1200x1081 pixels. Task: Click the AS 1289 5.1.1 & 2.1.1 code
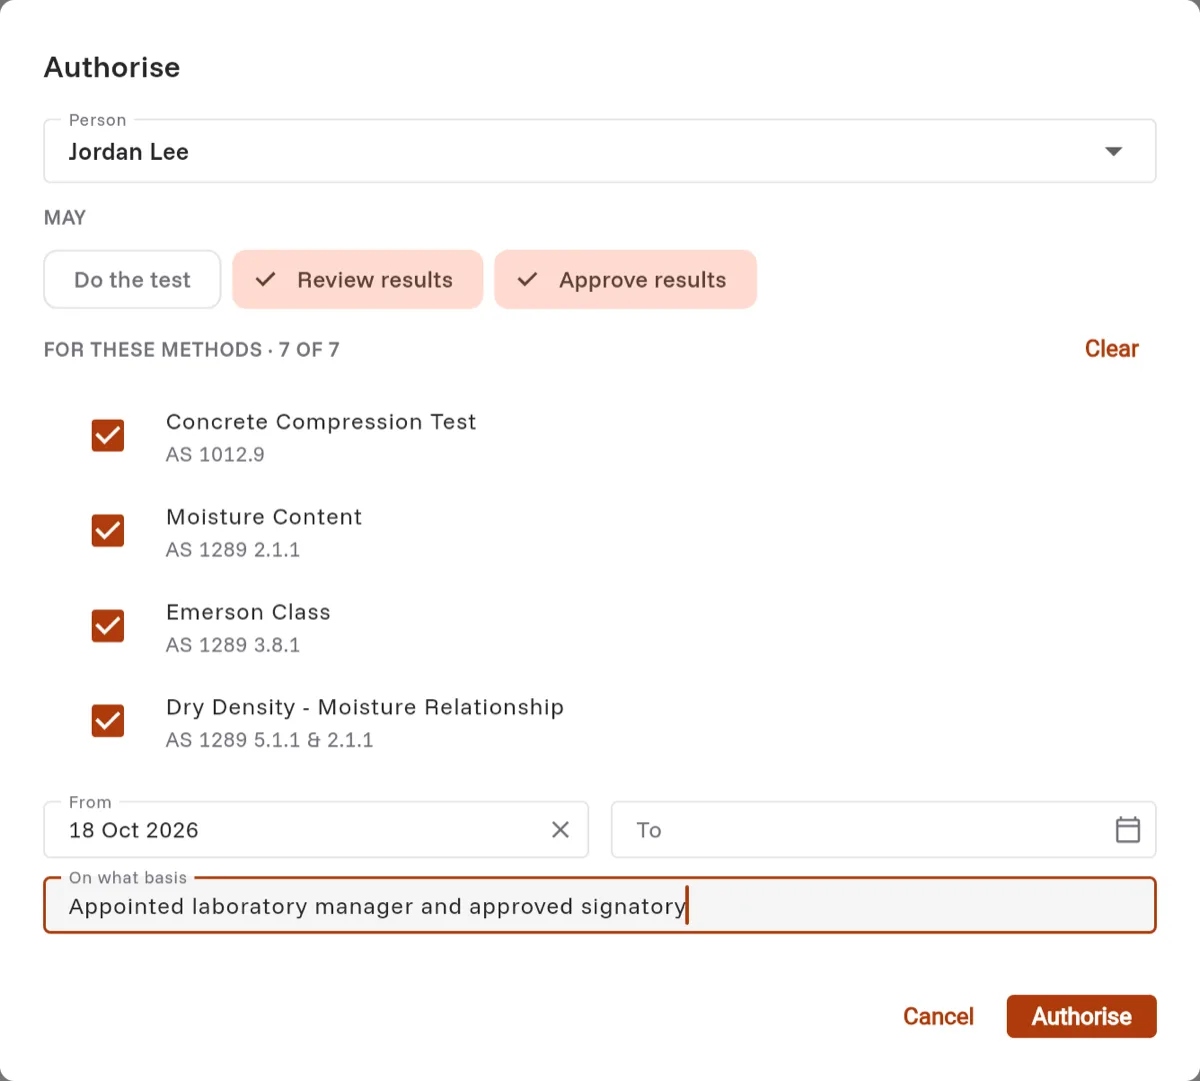(x=270, y=740)
